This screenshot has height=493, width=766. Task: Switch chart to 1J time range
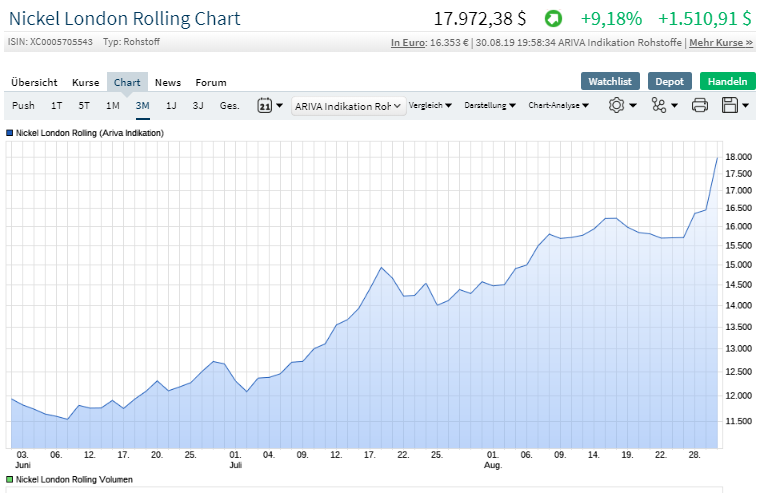(x=171, y=105)
